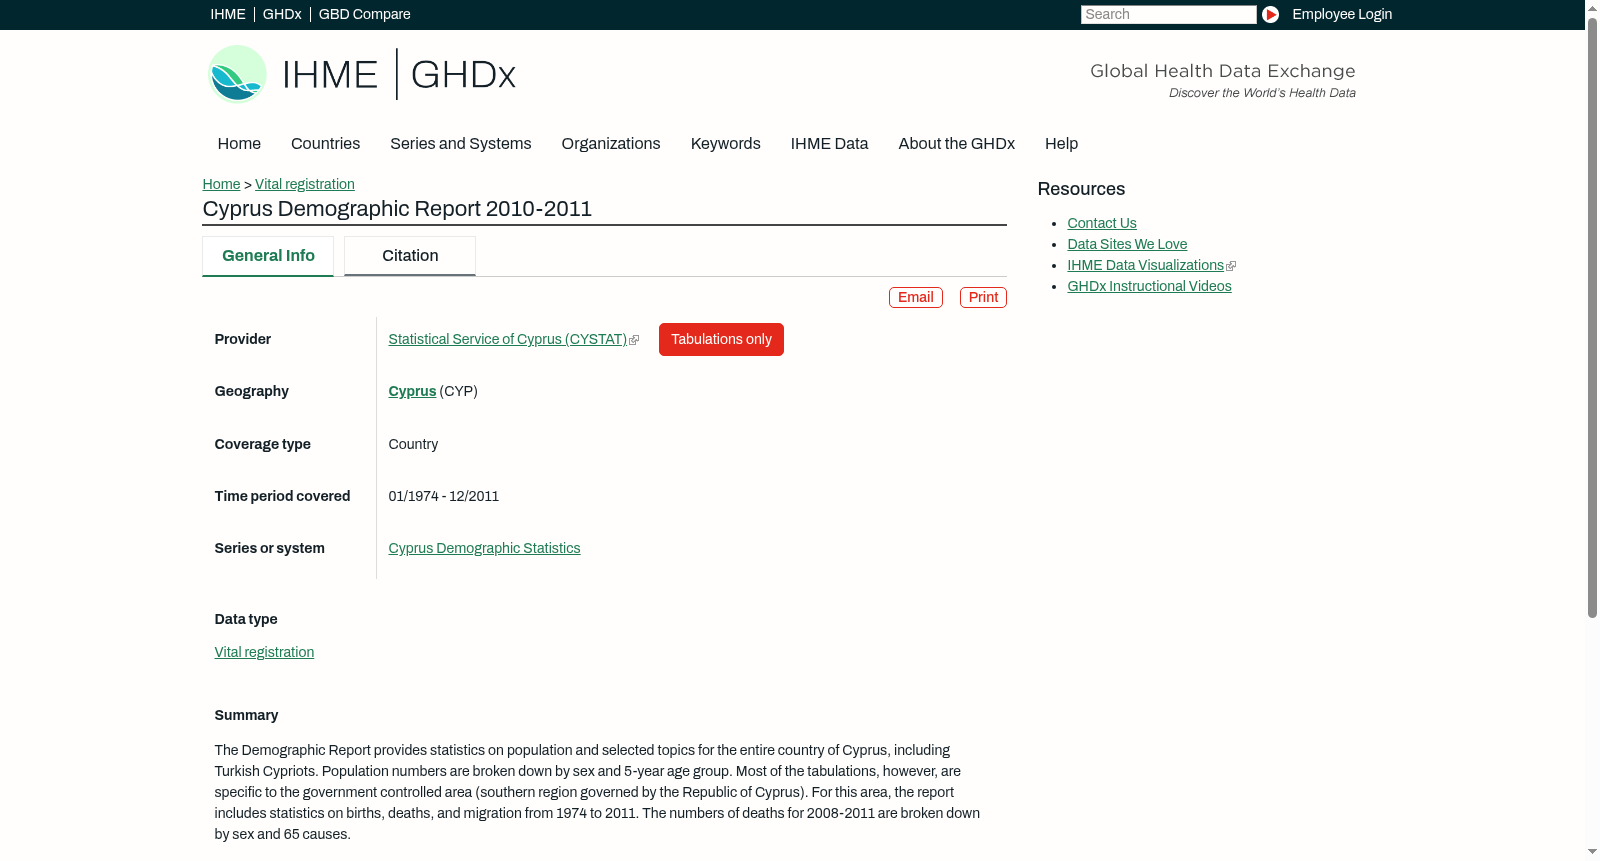Click the Tabulations only badge
The height and width of the screenshot is (861, 1600).
(x=721, y=339)
